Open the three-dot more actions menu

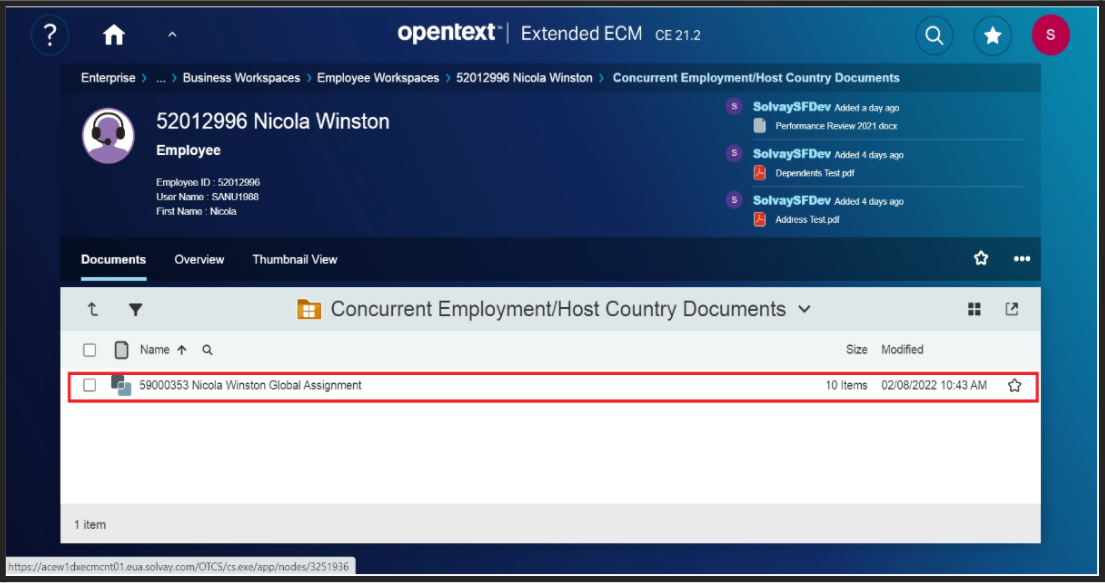(1021, 259)
